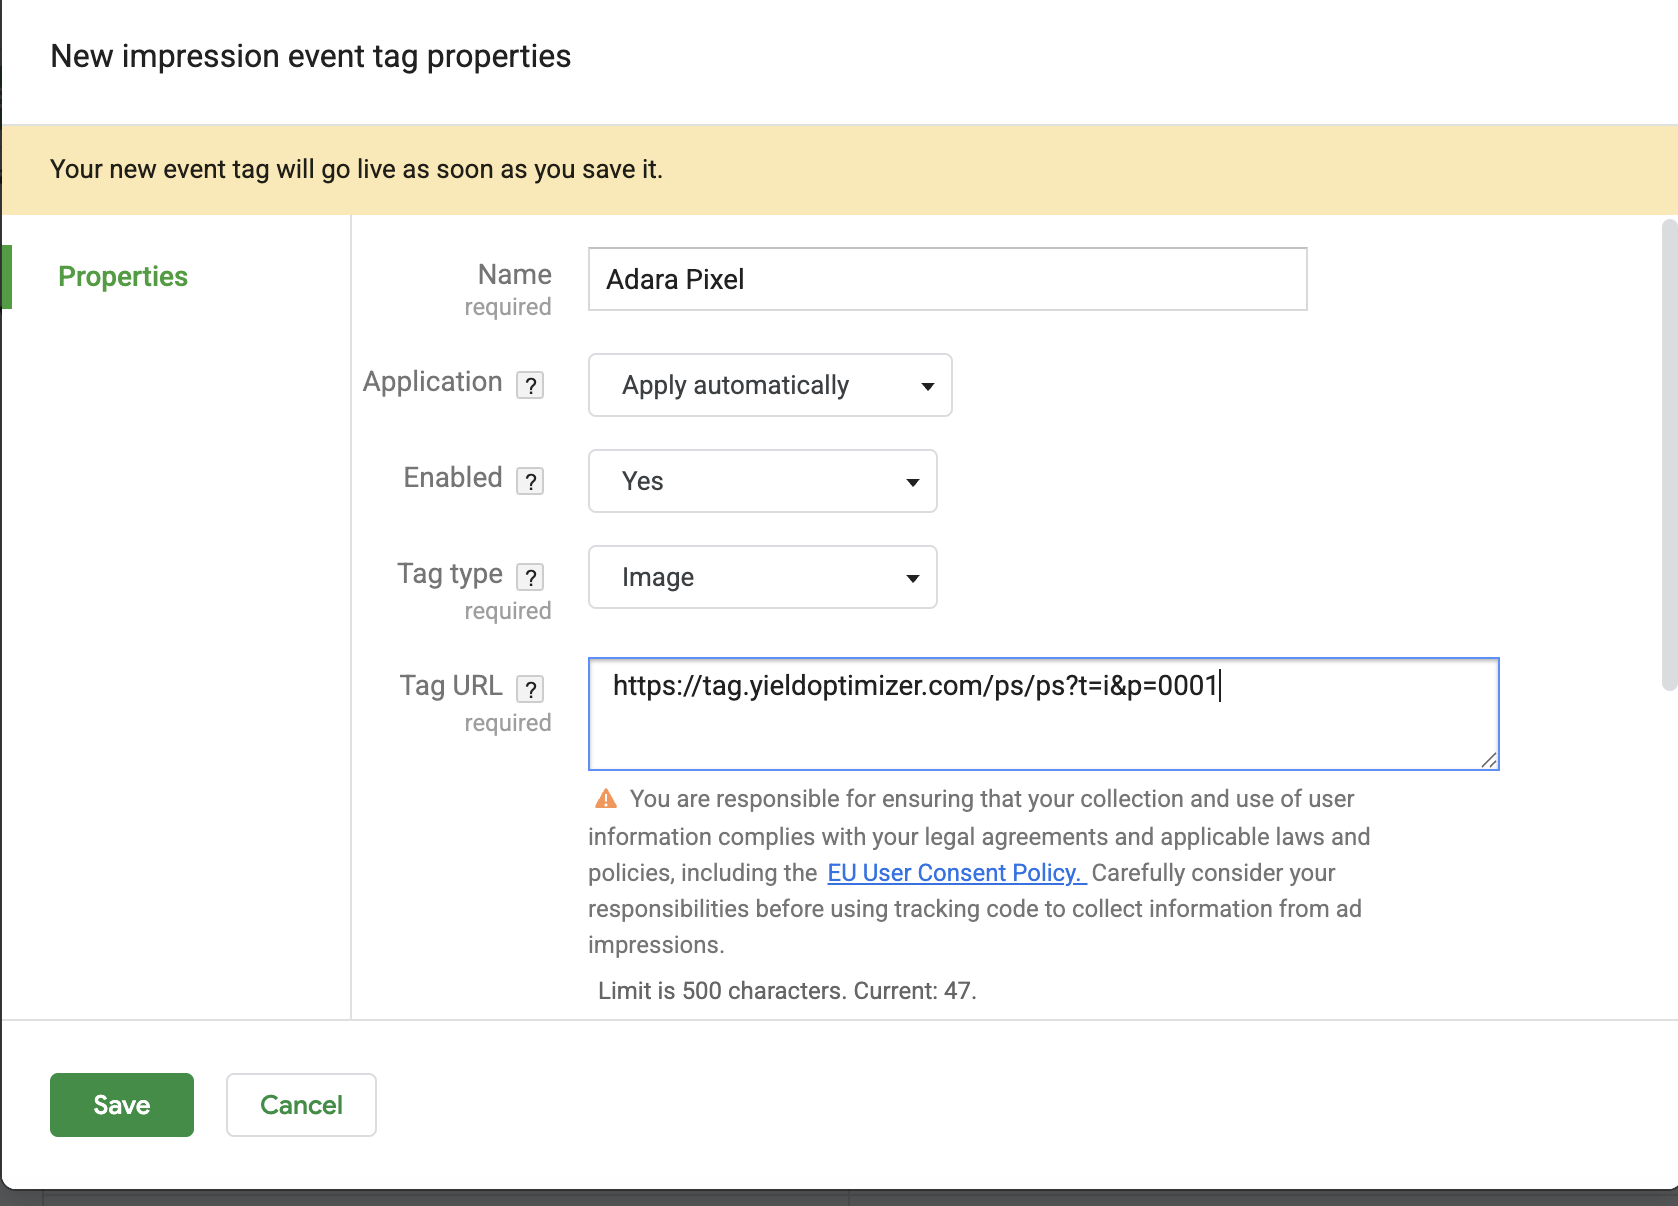Cancel the event tag dialog

click(x=301, y=1105)
